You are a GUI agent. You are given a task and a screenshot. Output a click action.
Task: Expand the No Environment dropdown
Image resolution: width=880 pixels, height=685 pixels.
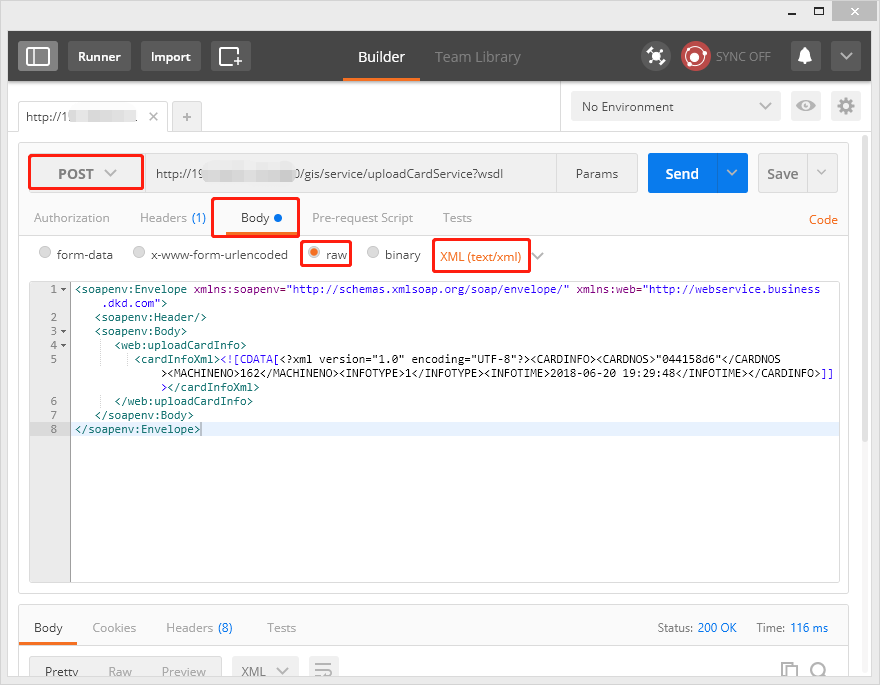point(675,106)
